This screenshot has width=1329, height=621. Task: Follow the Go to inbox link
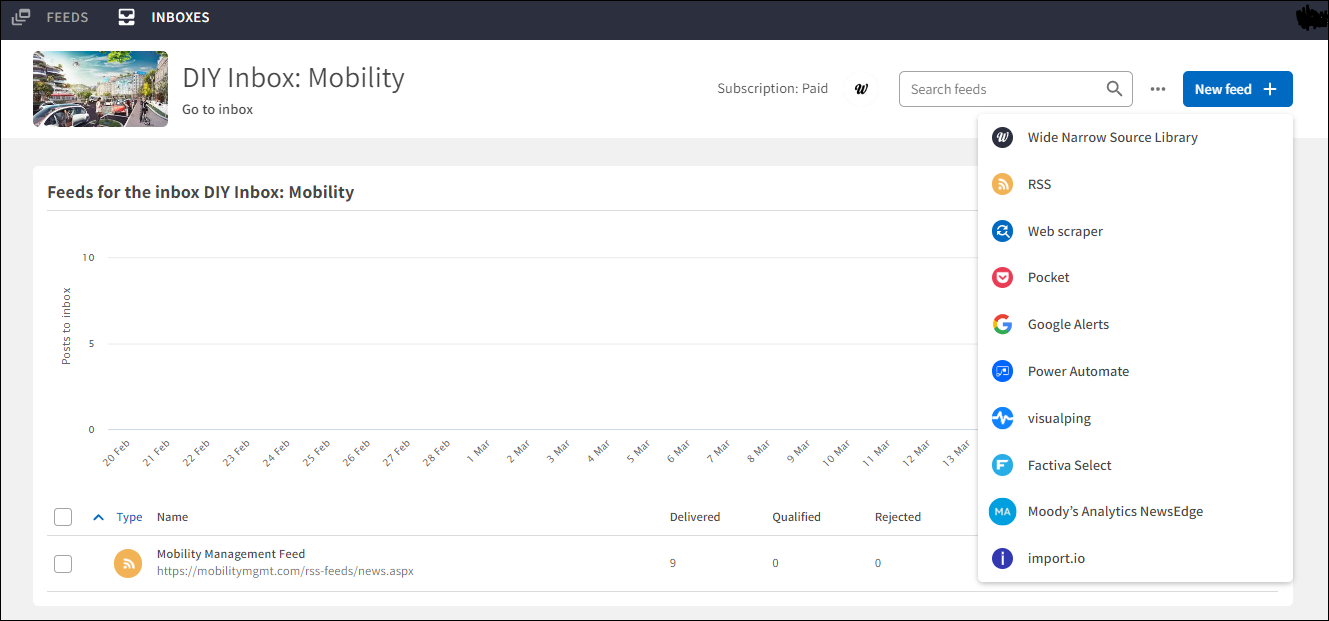tap(217, 109)
